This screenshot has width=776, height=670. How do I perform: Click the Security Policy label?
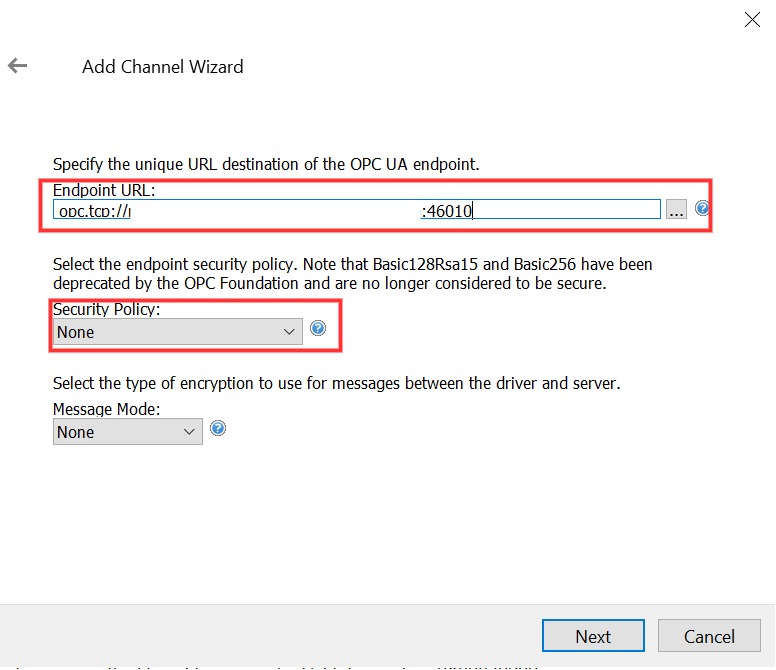point(106,310)
